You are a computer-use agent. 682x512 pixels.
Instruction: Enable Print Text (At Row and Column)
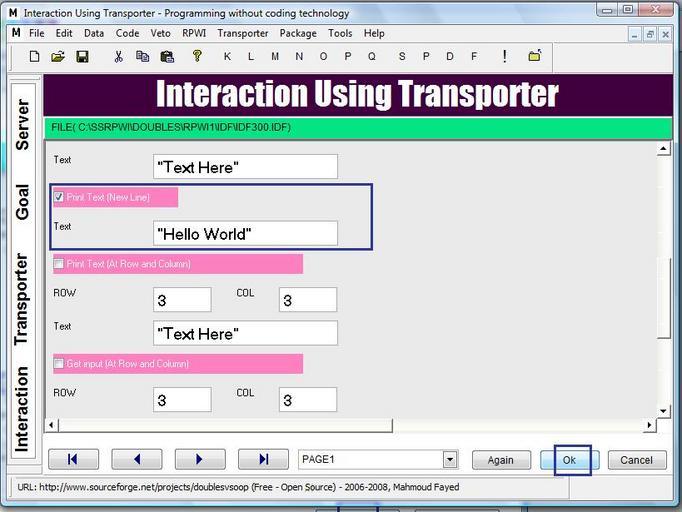click(59, 264)
